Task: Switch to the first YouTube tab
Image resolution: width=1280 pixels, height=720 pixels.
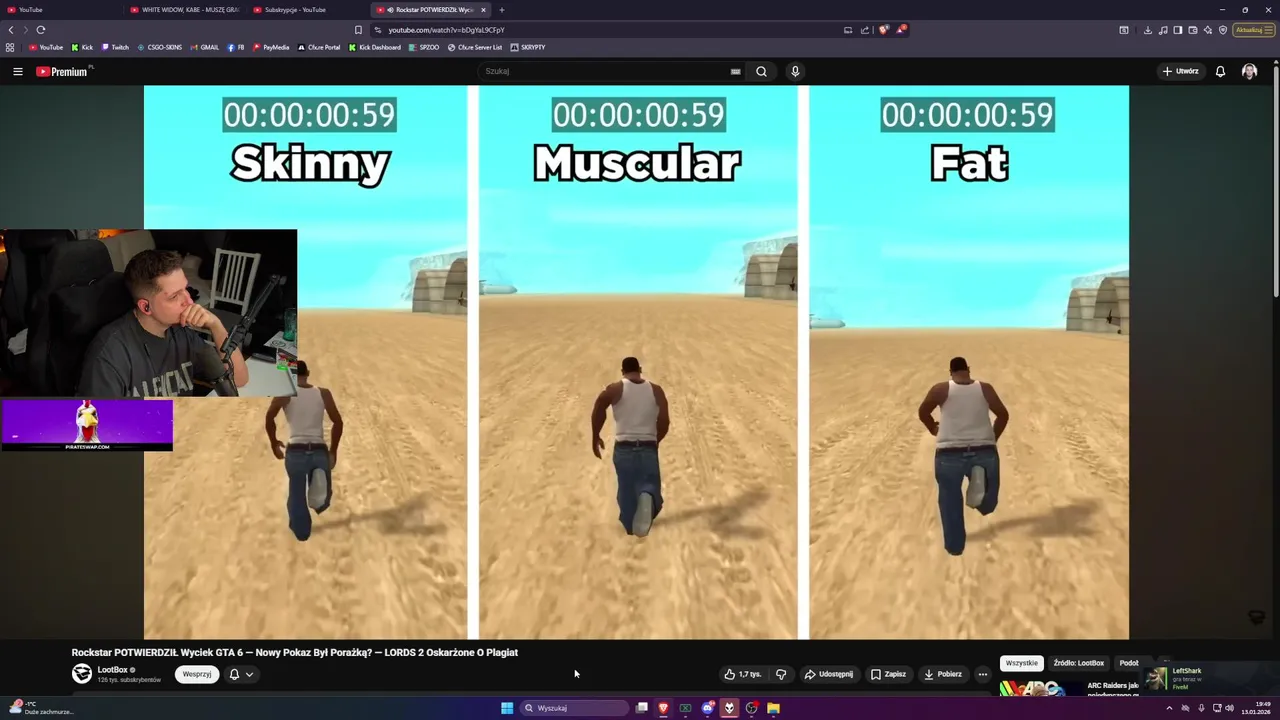Action: click(x=60, y=10)
